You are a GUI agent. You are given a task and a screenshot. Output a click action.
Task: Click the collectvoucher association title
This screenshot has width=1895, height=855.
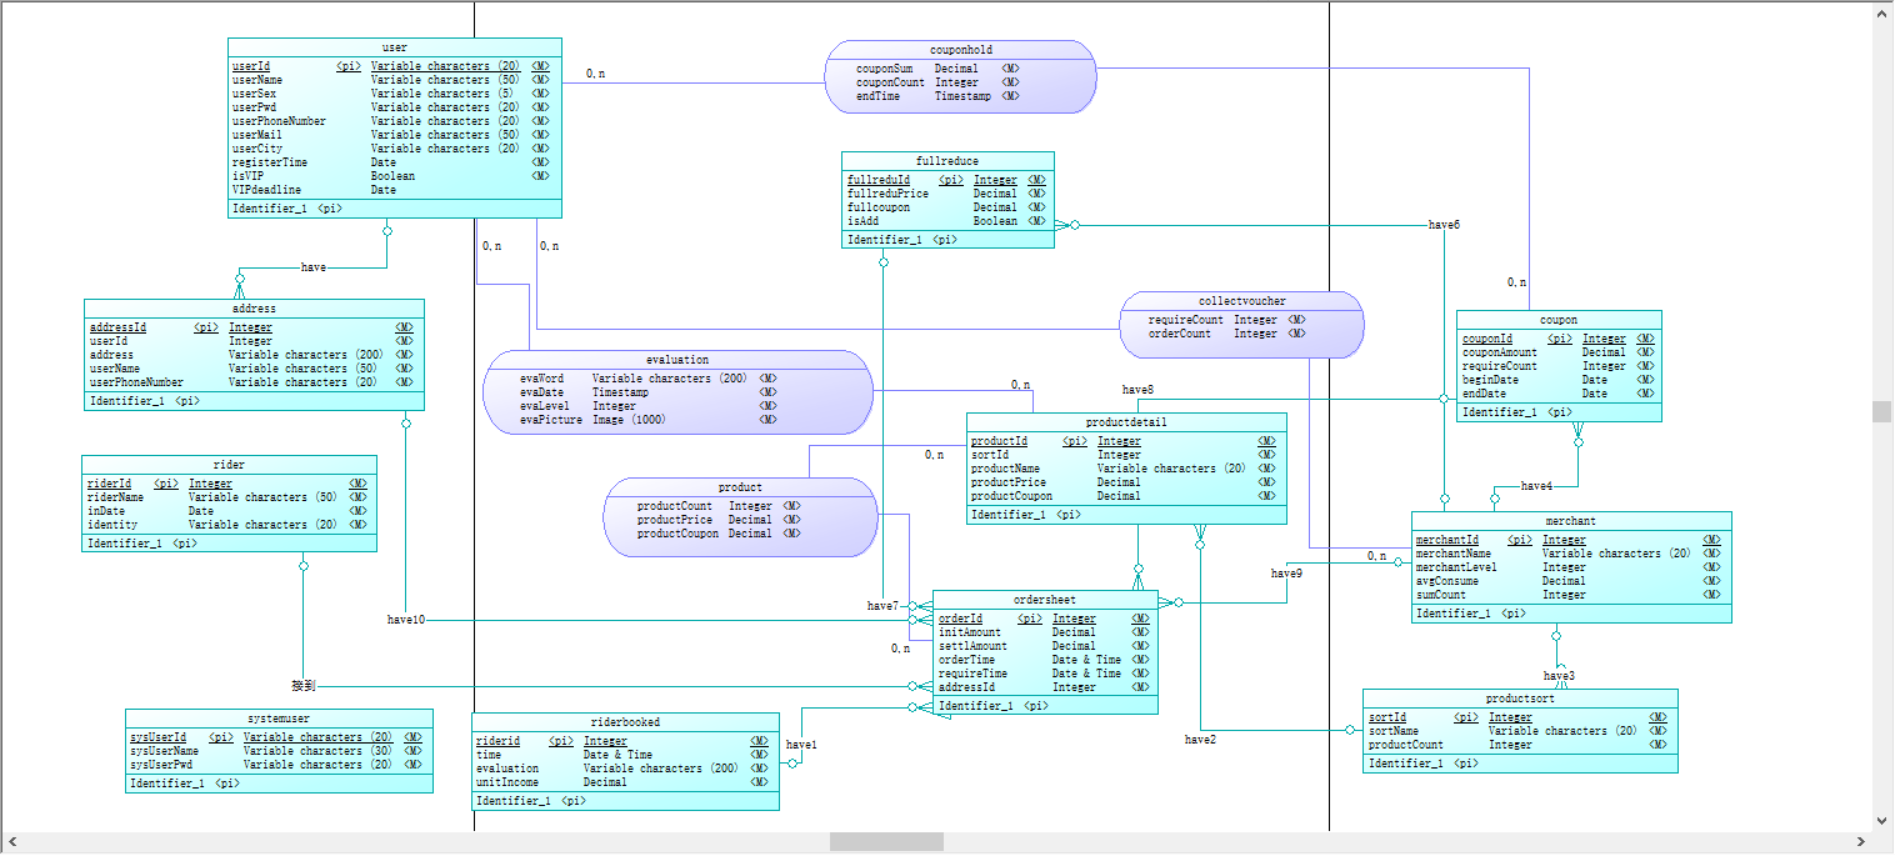(x=1242, y=301)
